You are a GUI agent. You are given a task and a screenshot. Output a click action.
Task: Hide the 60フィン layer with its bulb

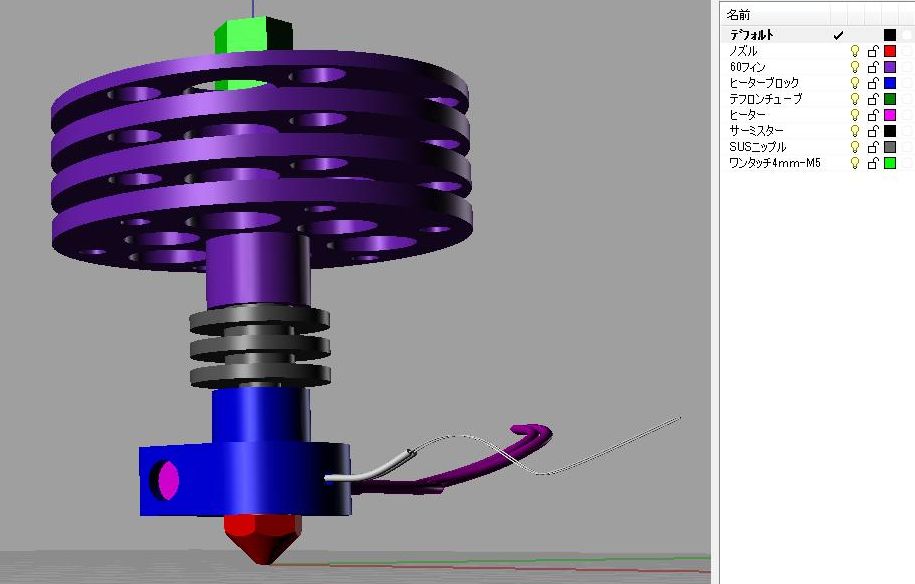click(855, 67)
